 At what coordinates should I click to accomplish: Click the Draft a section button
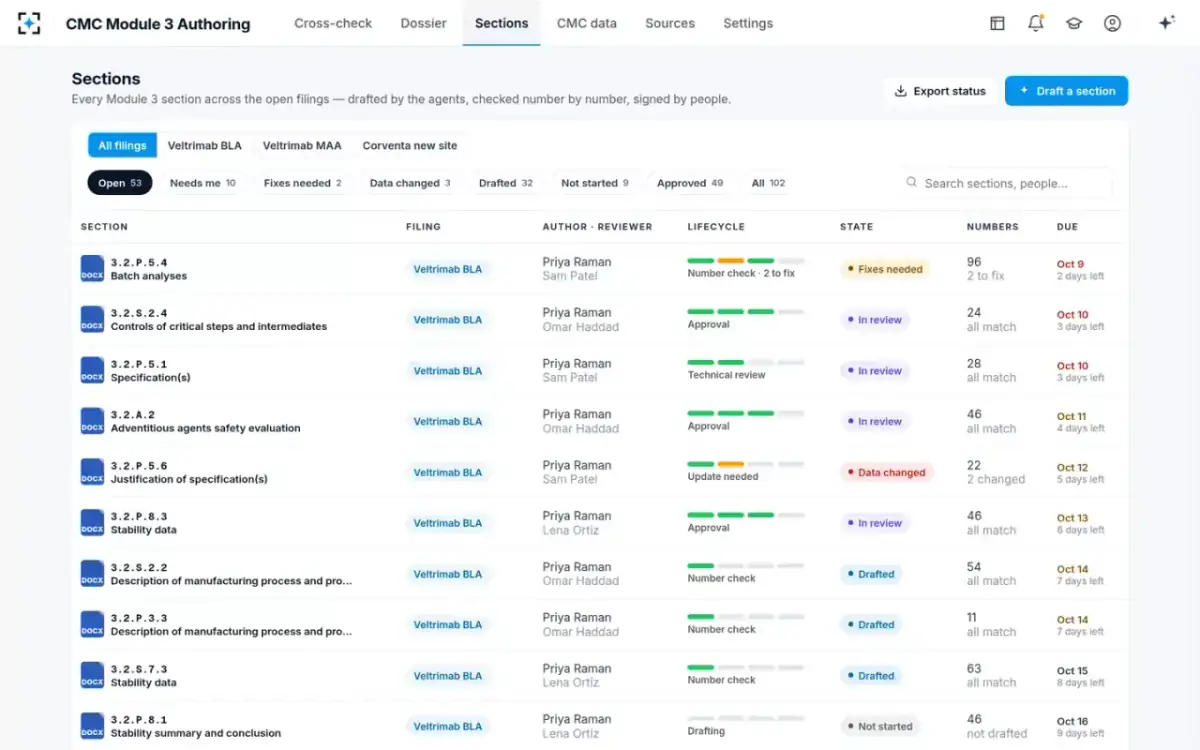click(1066, 91)
